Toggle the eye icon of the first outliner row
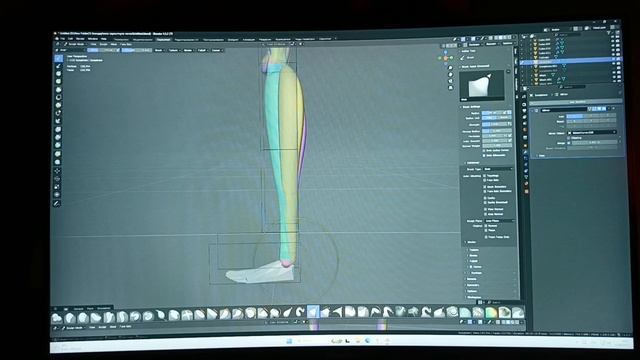This screenshot has width=640, height=360. coord(613,36)
